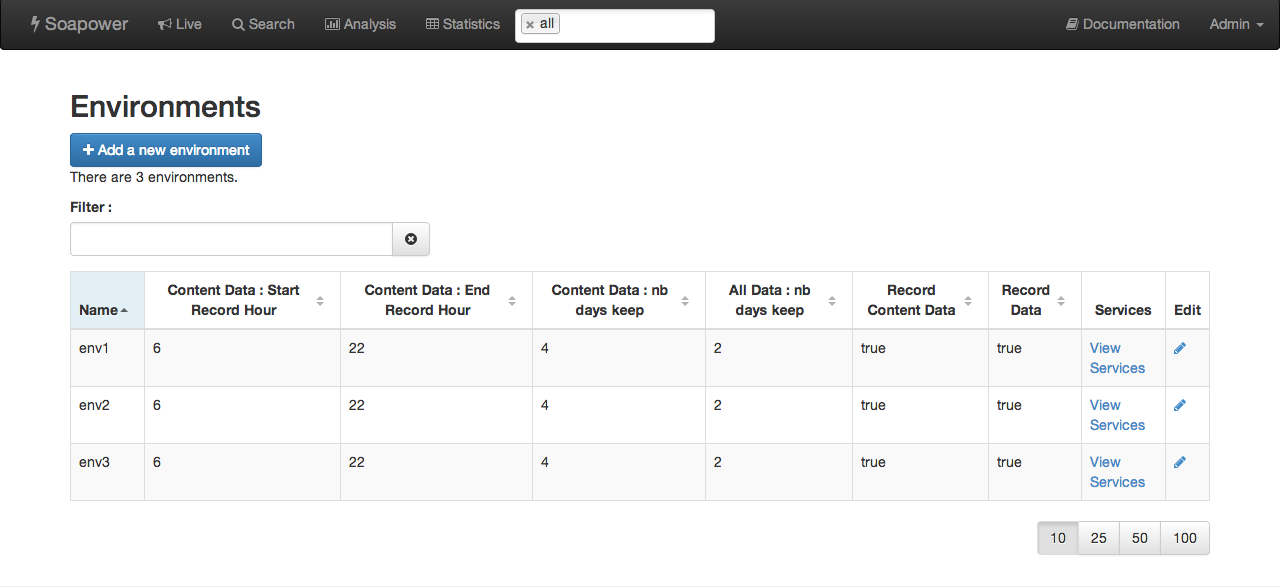Click the Soapower brand logo

pos(79,24)
